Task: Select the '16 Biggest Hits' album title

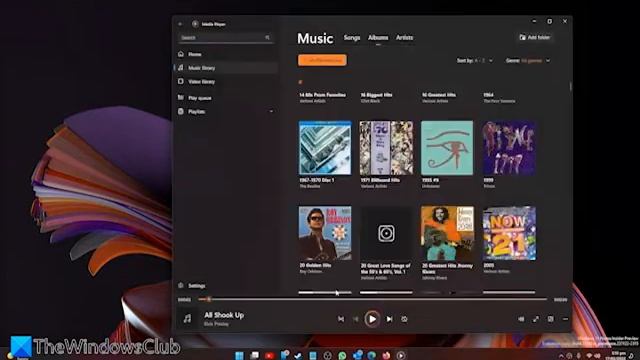Action: (x=376, y=95)
